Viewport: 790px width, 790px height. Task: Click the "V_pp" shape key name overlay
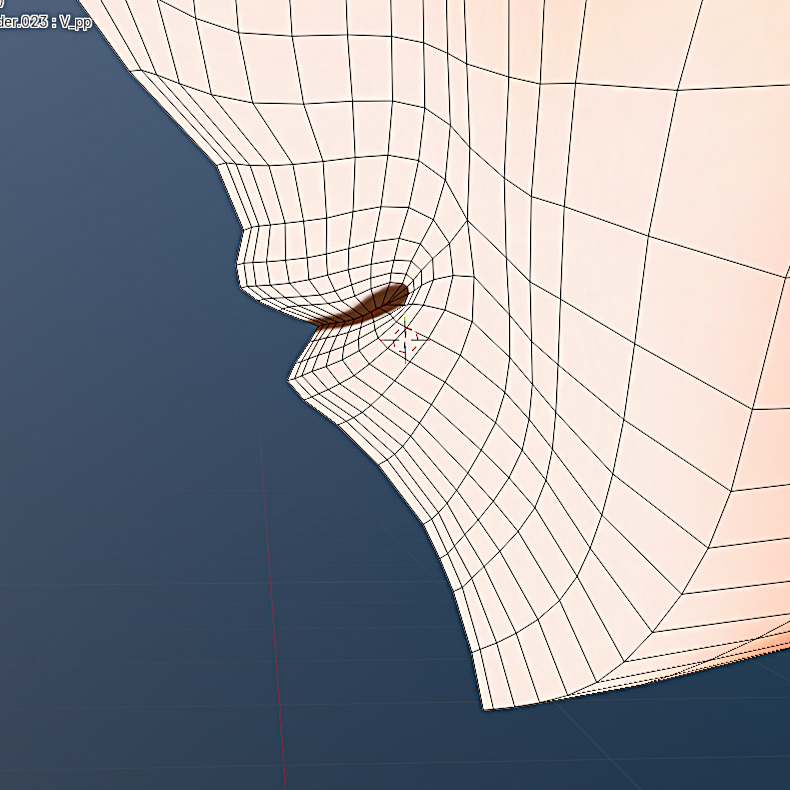pos(76,23)
